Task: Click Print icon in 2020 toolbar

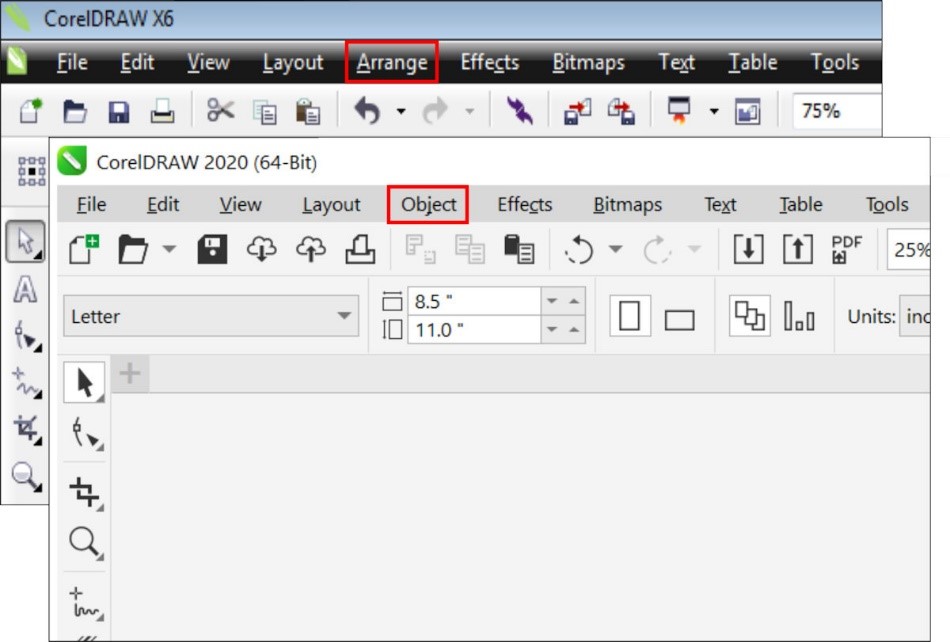Action: 360,249
